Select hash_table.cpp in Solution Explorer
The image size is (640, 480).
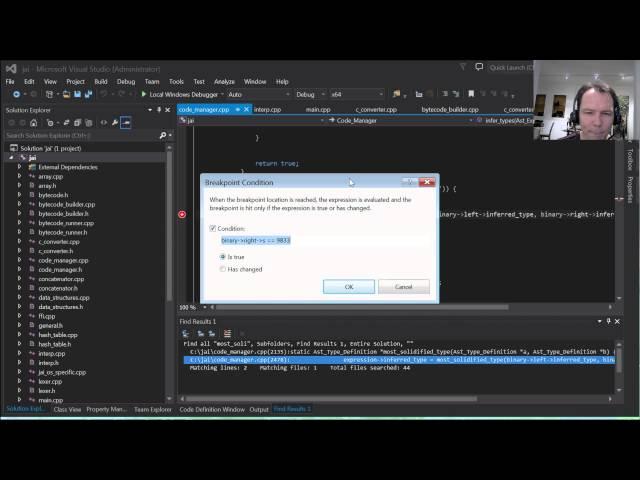point(58,335)
